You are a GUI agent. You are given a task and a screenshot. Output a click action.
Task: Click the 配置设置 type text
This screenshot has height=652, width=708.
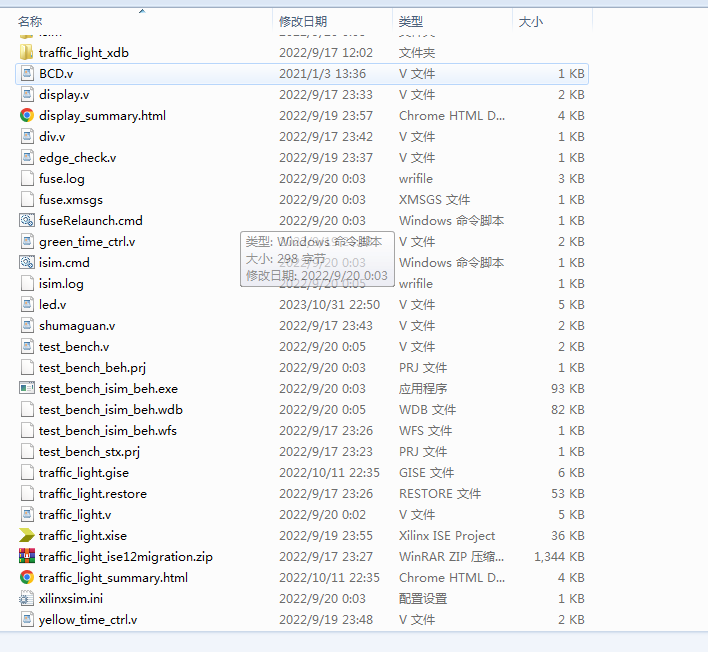coord(423,598)
